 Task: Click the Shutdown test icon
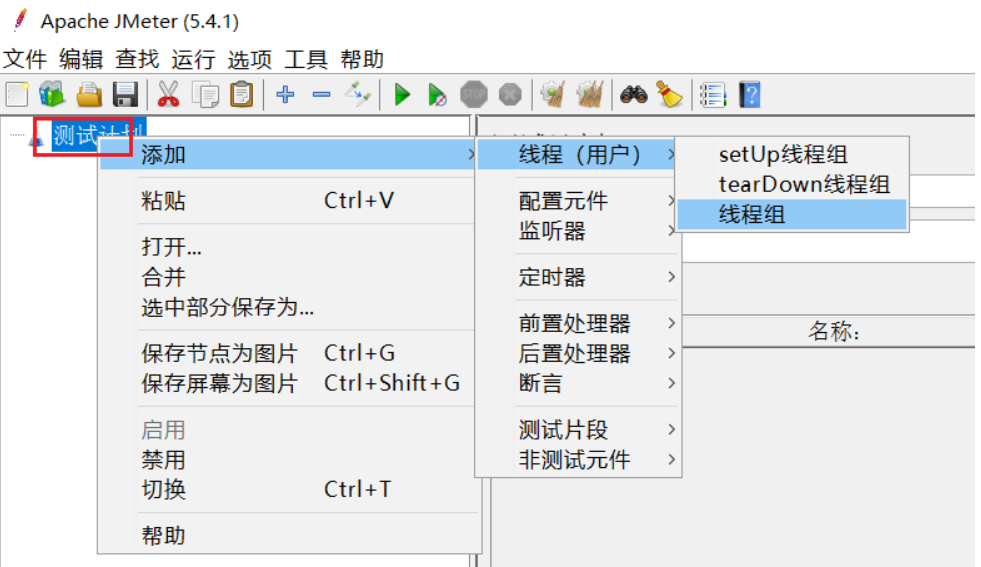(510, 95)
